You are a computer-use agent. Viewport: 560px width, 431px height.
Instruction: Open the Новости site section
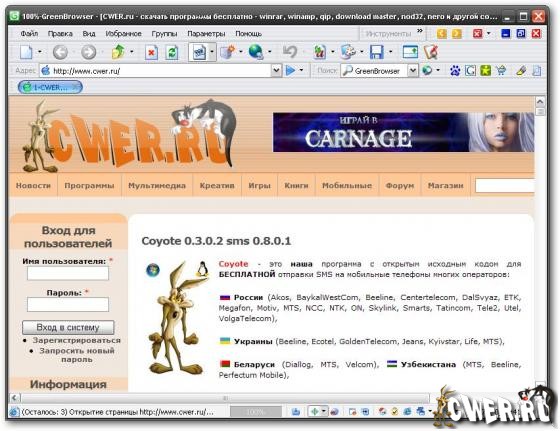point(33,186)
